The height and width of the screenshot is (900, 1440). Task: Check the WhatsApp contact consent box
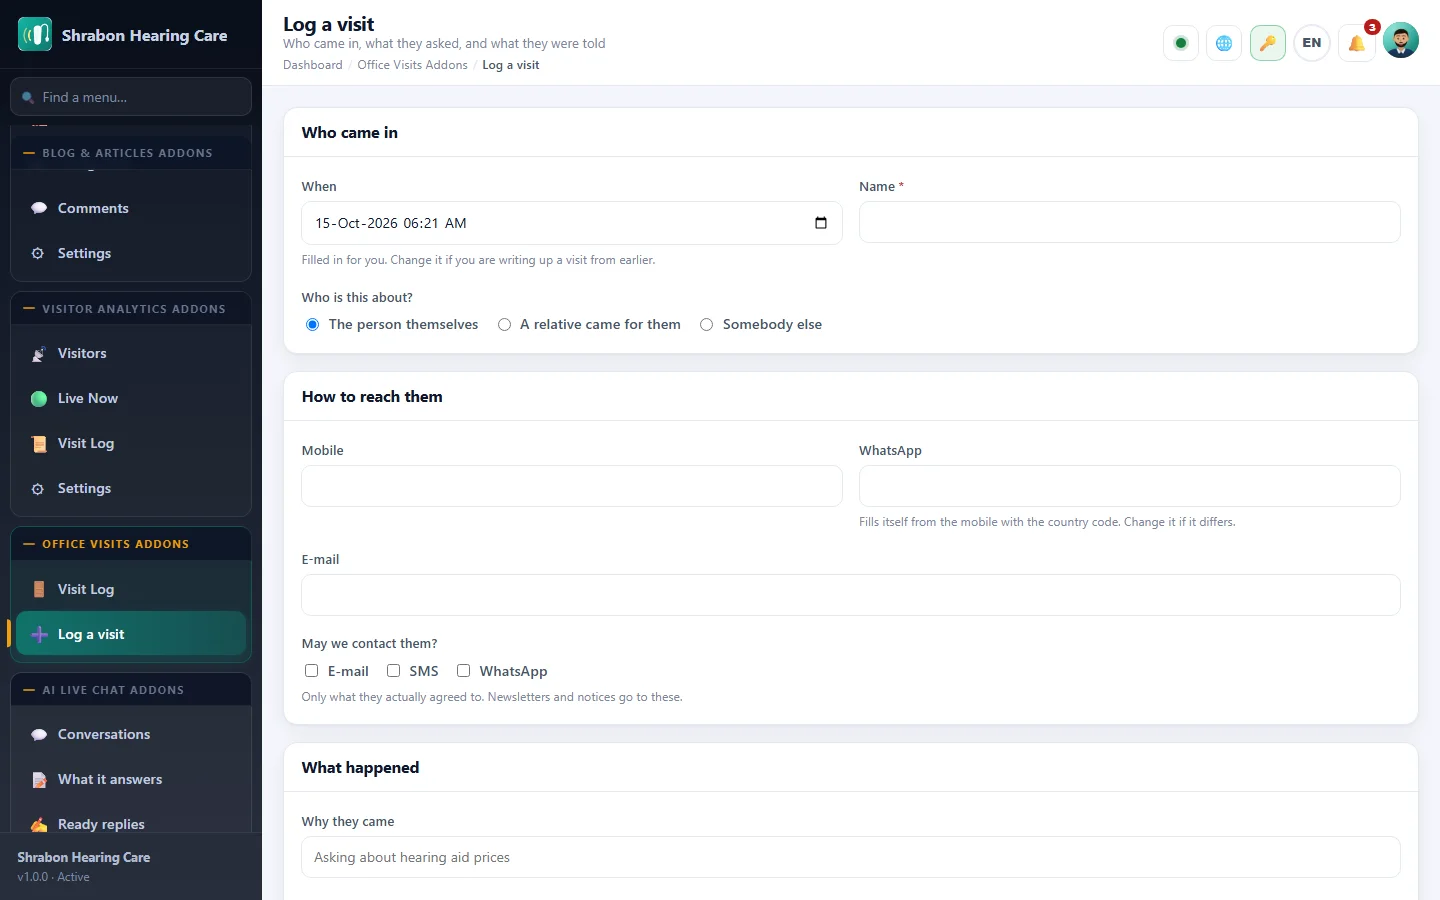(464, 671)
